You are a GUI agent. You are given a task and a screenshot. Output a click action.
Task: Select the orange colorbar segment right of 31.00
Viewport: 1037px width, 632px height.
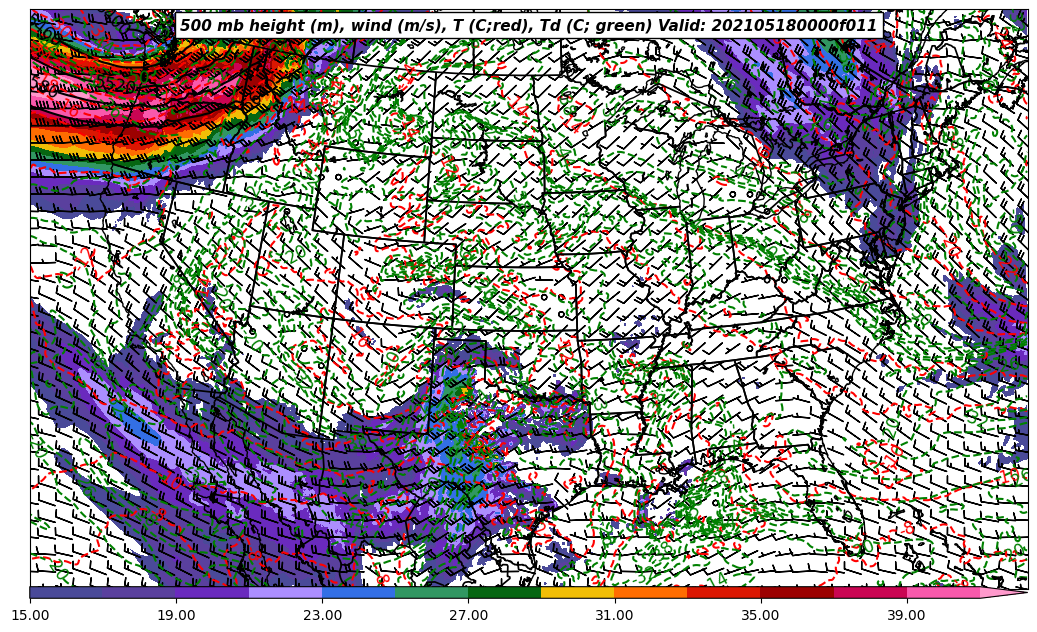pyautogui.click(x=651, y=592)
